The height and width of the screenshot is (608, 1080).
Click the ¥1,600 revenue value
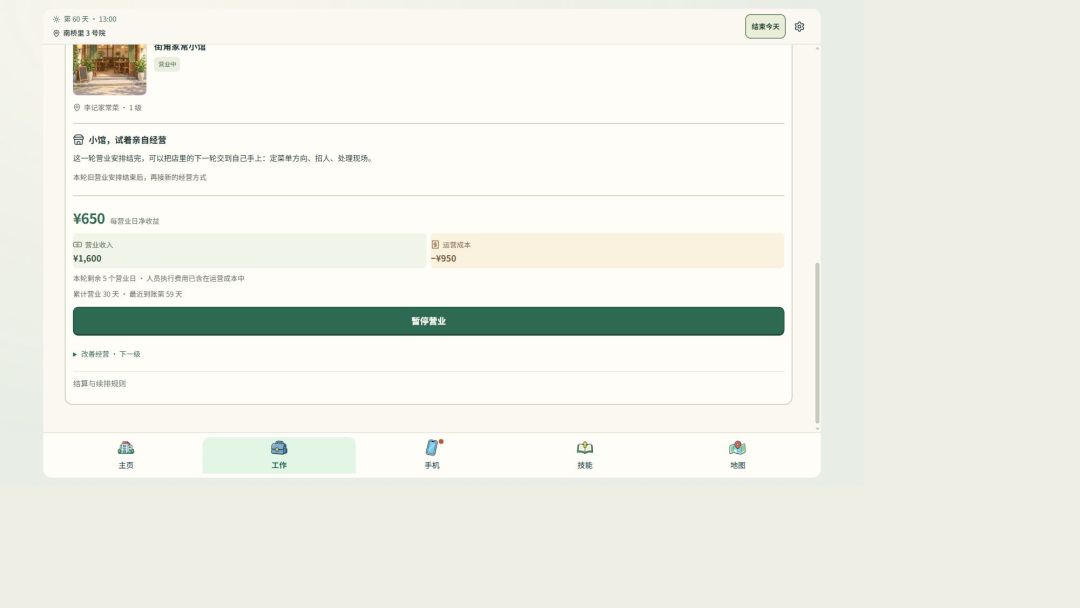click(x=87, y=259)
